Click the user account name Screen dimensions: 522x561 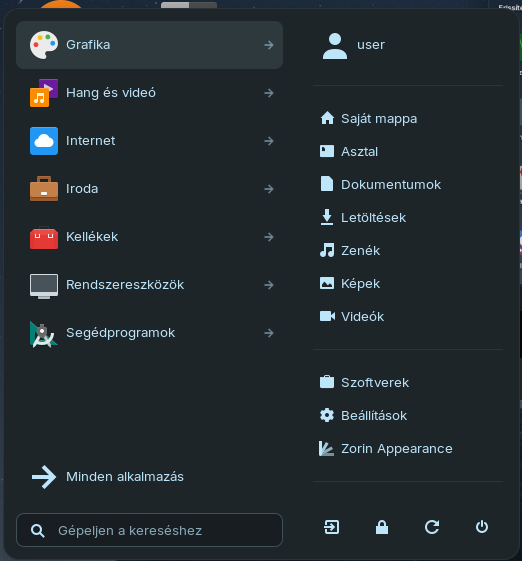click(x=371, y=45)
